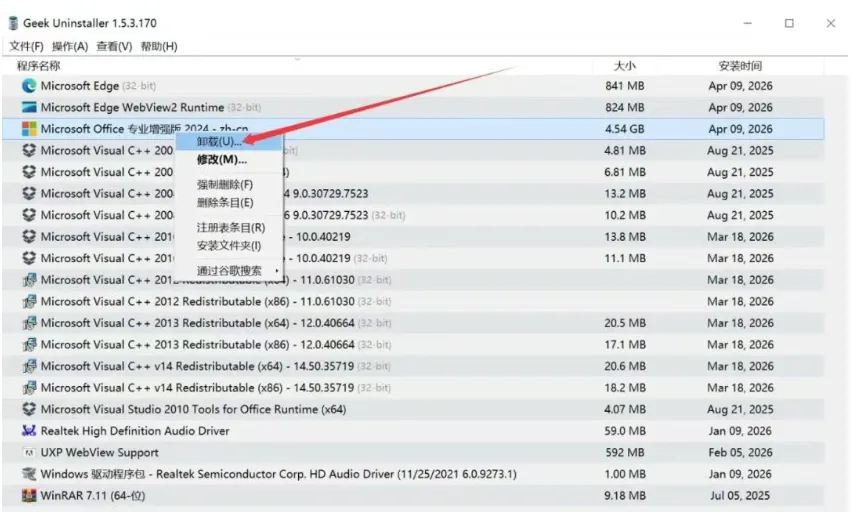Click the Geek Uninstaller title bar icon
853x512 pixels.
pos(13,23)
